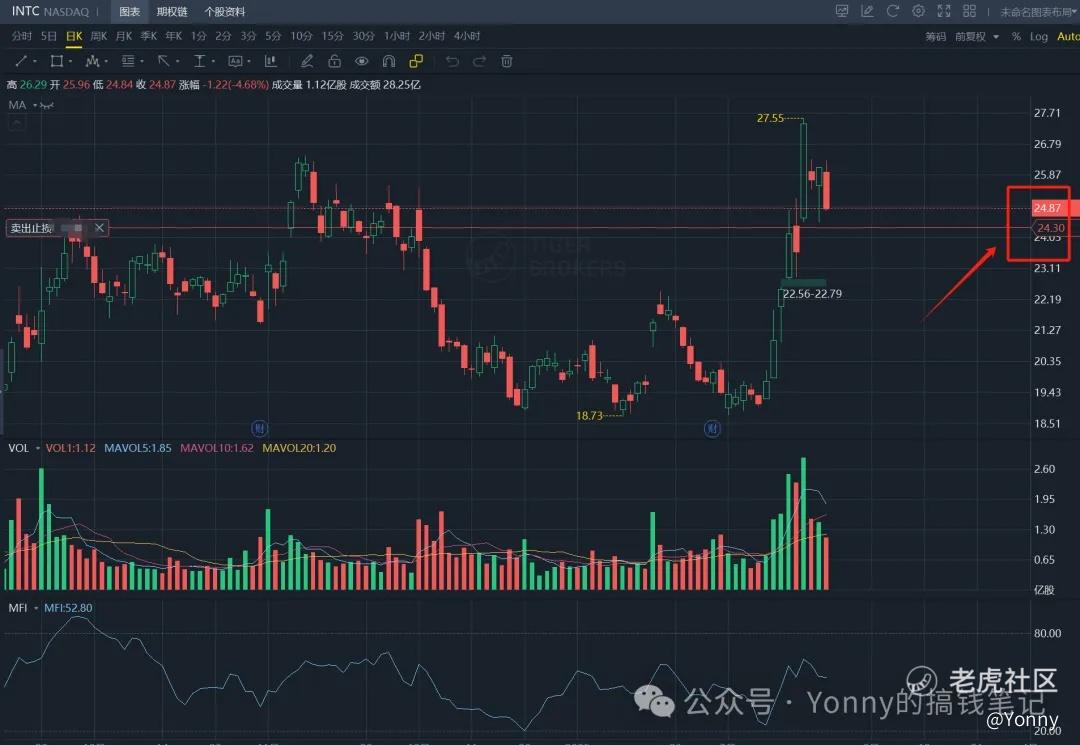The width and height of the screenshot is (1080, 745).
Task: Toggle the yellow linked drawings icon
Action: click(x=416, y=61)
